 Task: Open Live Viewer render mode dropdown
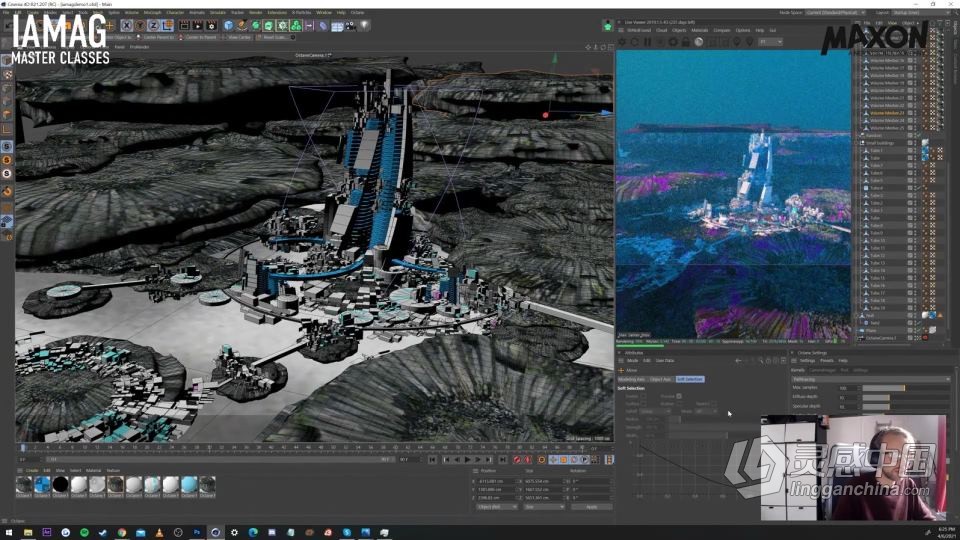[x=770, y=42]
